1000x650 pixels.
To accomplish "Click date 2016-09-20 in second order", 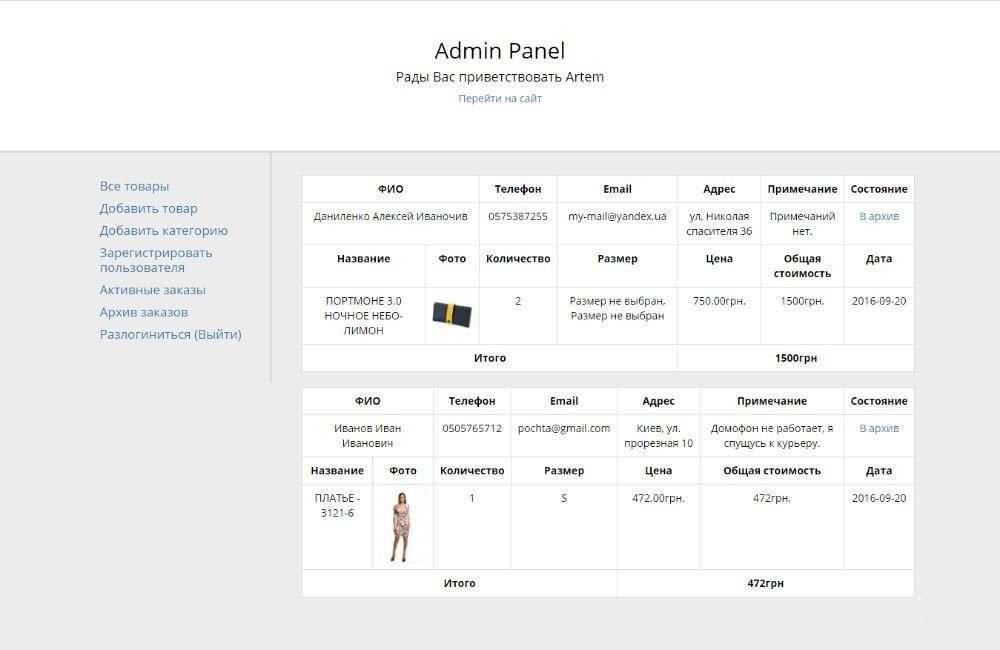I will coord(879,498).
